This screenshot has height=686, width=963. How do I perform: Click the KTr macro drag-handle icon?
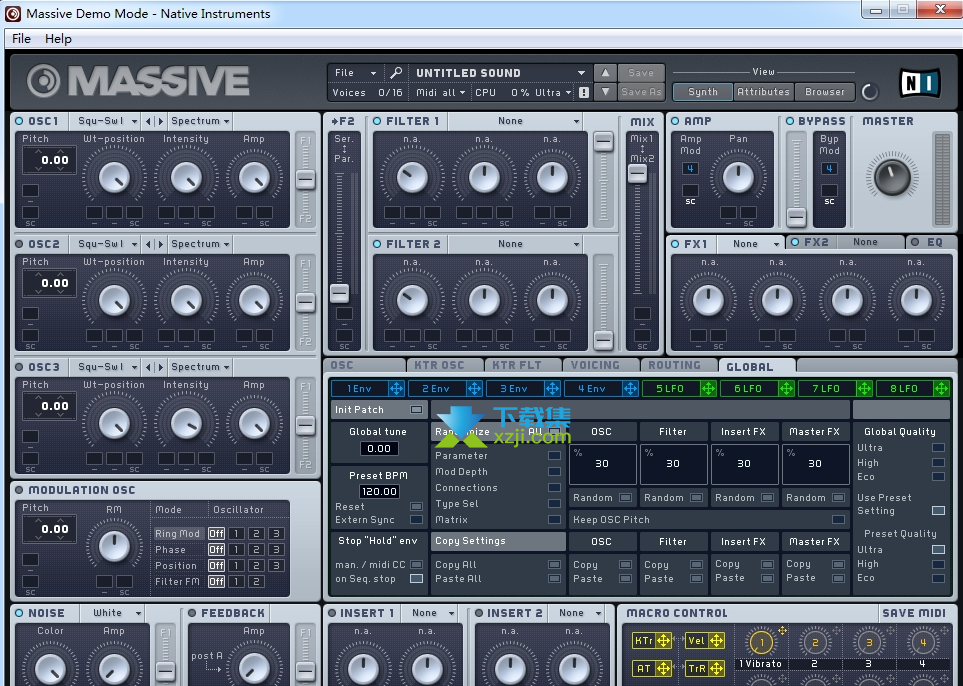664,641
